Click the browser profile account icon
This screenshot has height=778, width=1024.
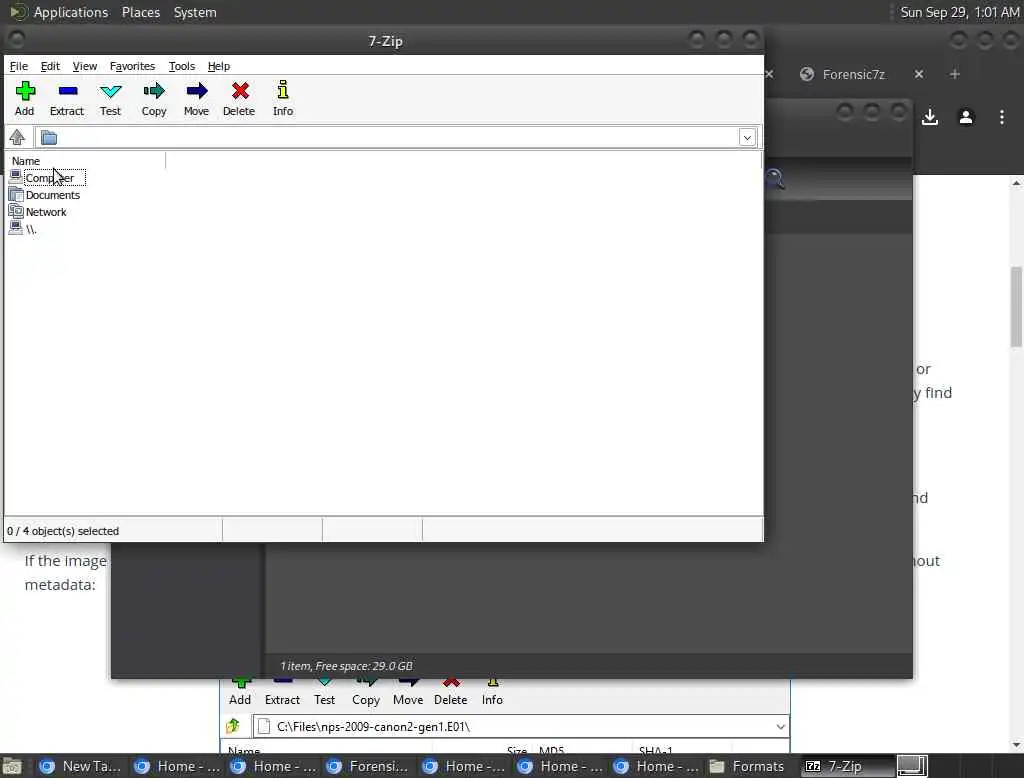point(966,117)
